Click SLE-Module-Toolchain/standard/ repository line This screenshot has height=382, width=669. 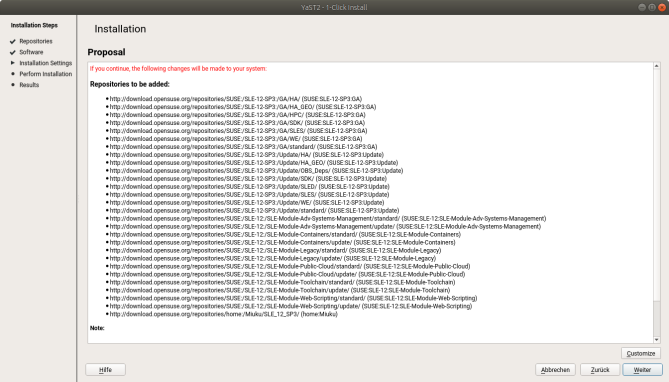point(282,282)
